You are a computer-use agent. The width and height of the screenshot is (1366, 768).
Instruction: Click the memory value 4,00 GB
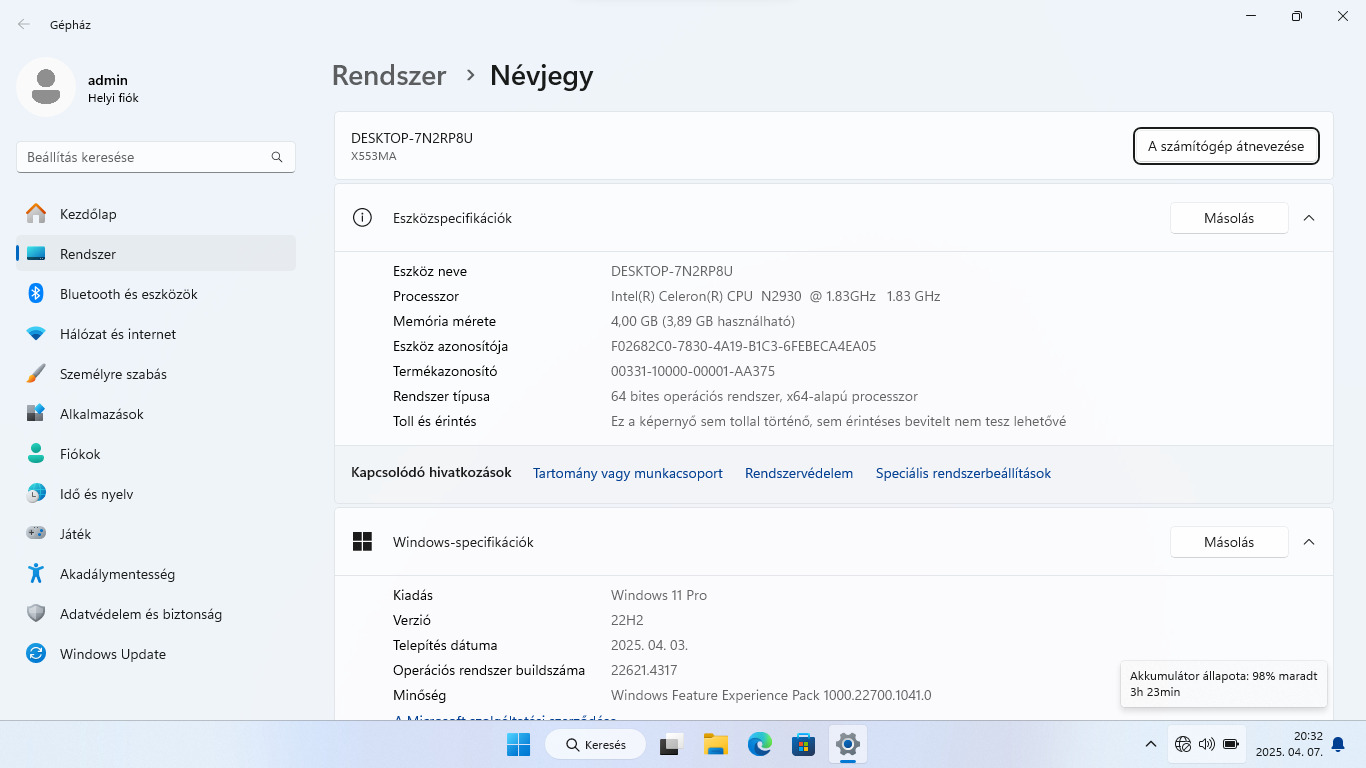click(703, 321)
